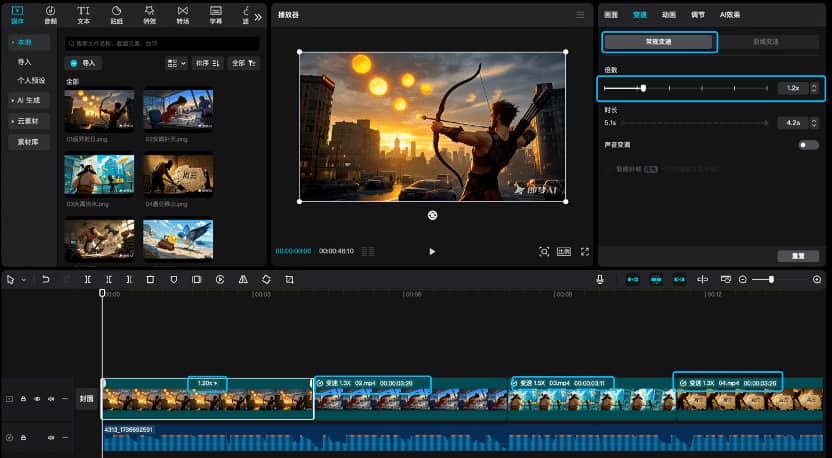Select 个人预设 in the left sidebar
The image size is (832, 458).
31,81
